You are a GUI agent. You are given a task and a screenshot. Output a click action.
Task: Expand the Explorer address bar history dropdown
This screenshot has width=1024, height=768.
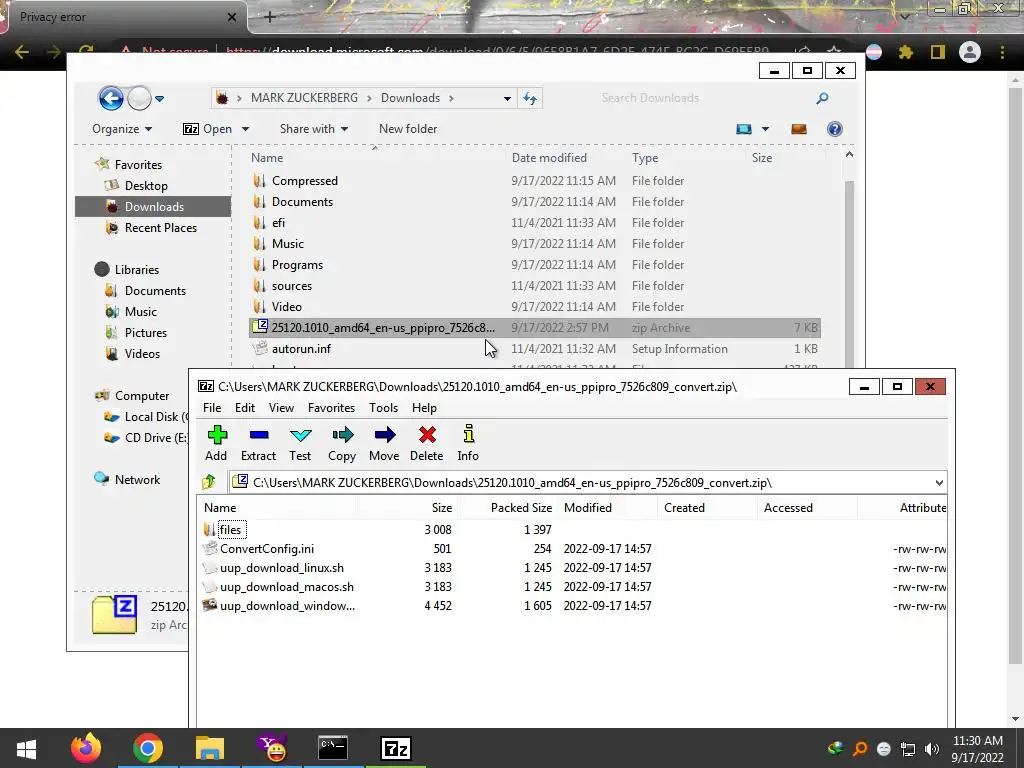point(507,99)
